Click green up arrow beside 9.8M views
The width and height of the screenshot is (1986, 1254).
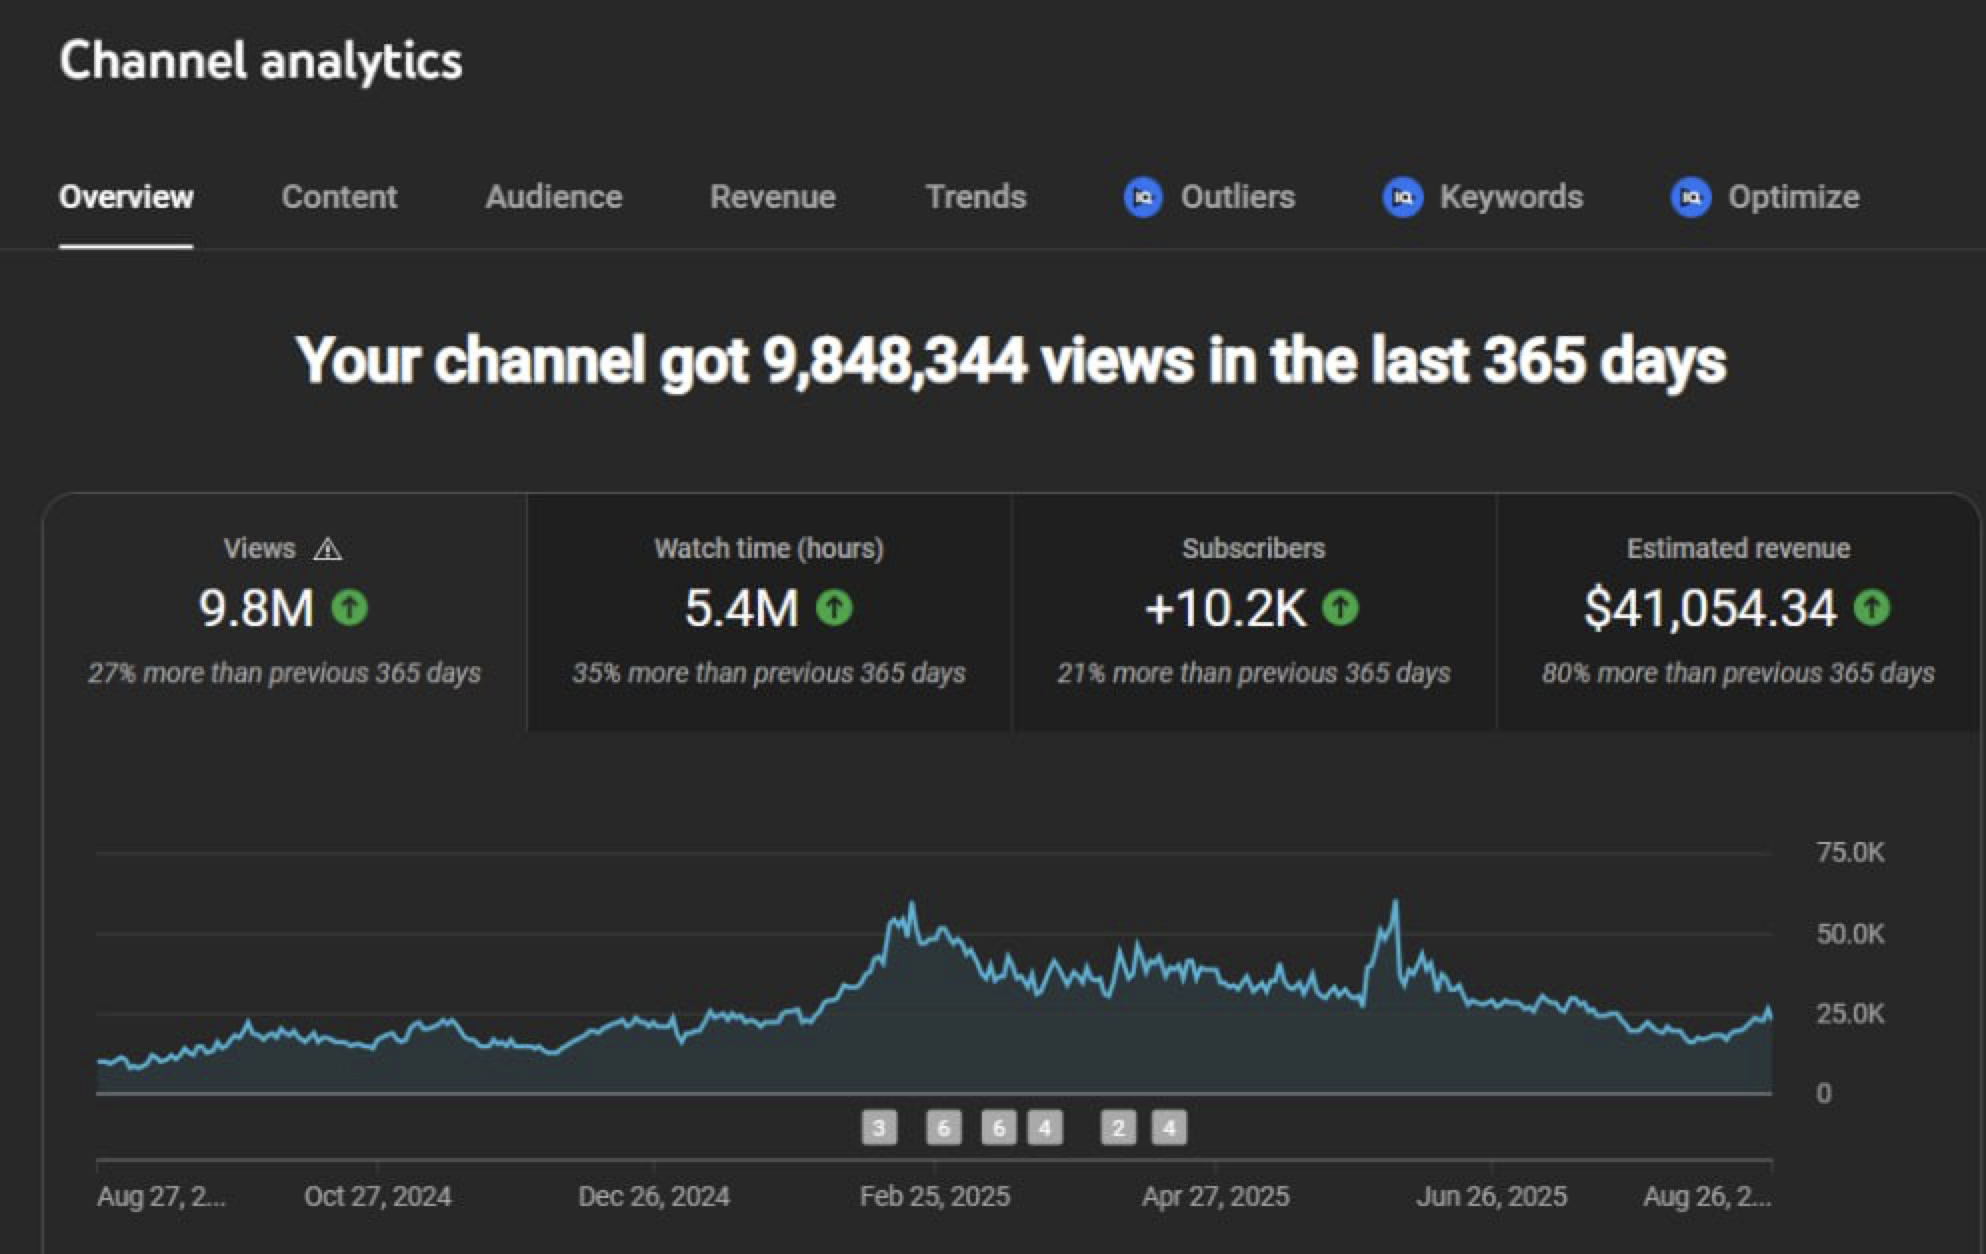[x=349, y=607]
